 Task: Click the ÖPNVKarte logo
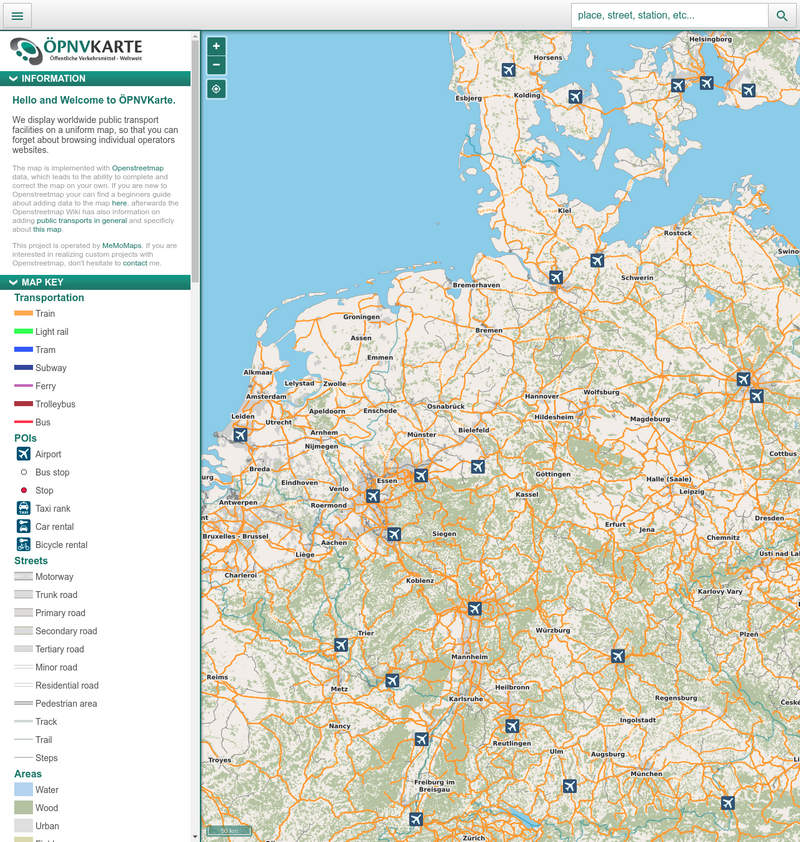[x=76, y=50]
